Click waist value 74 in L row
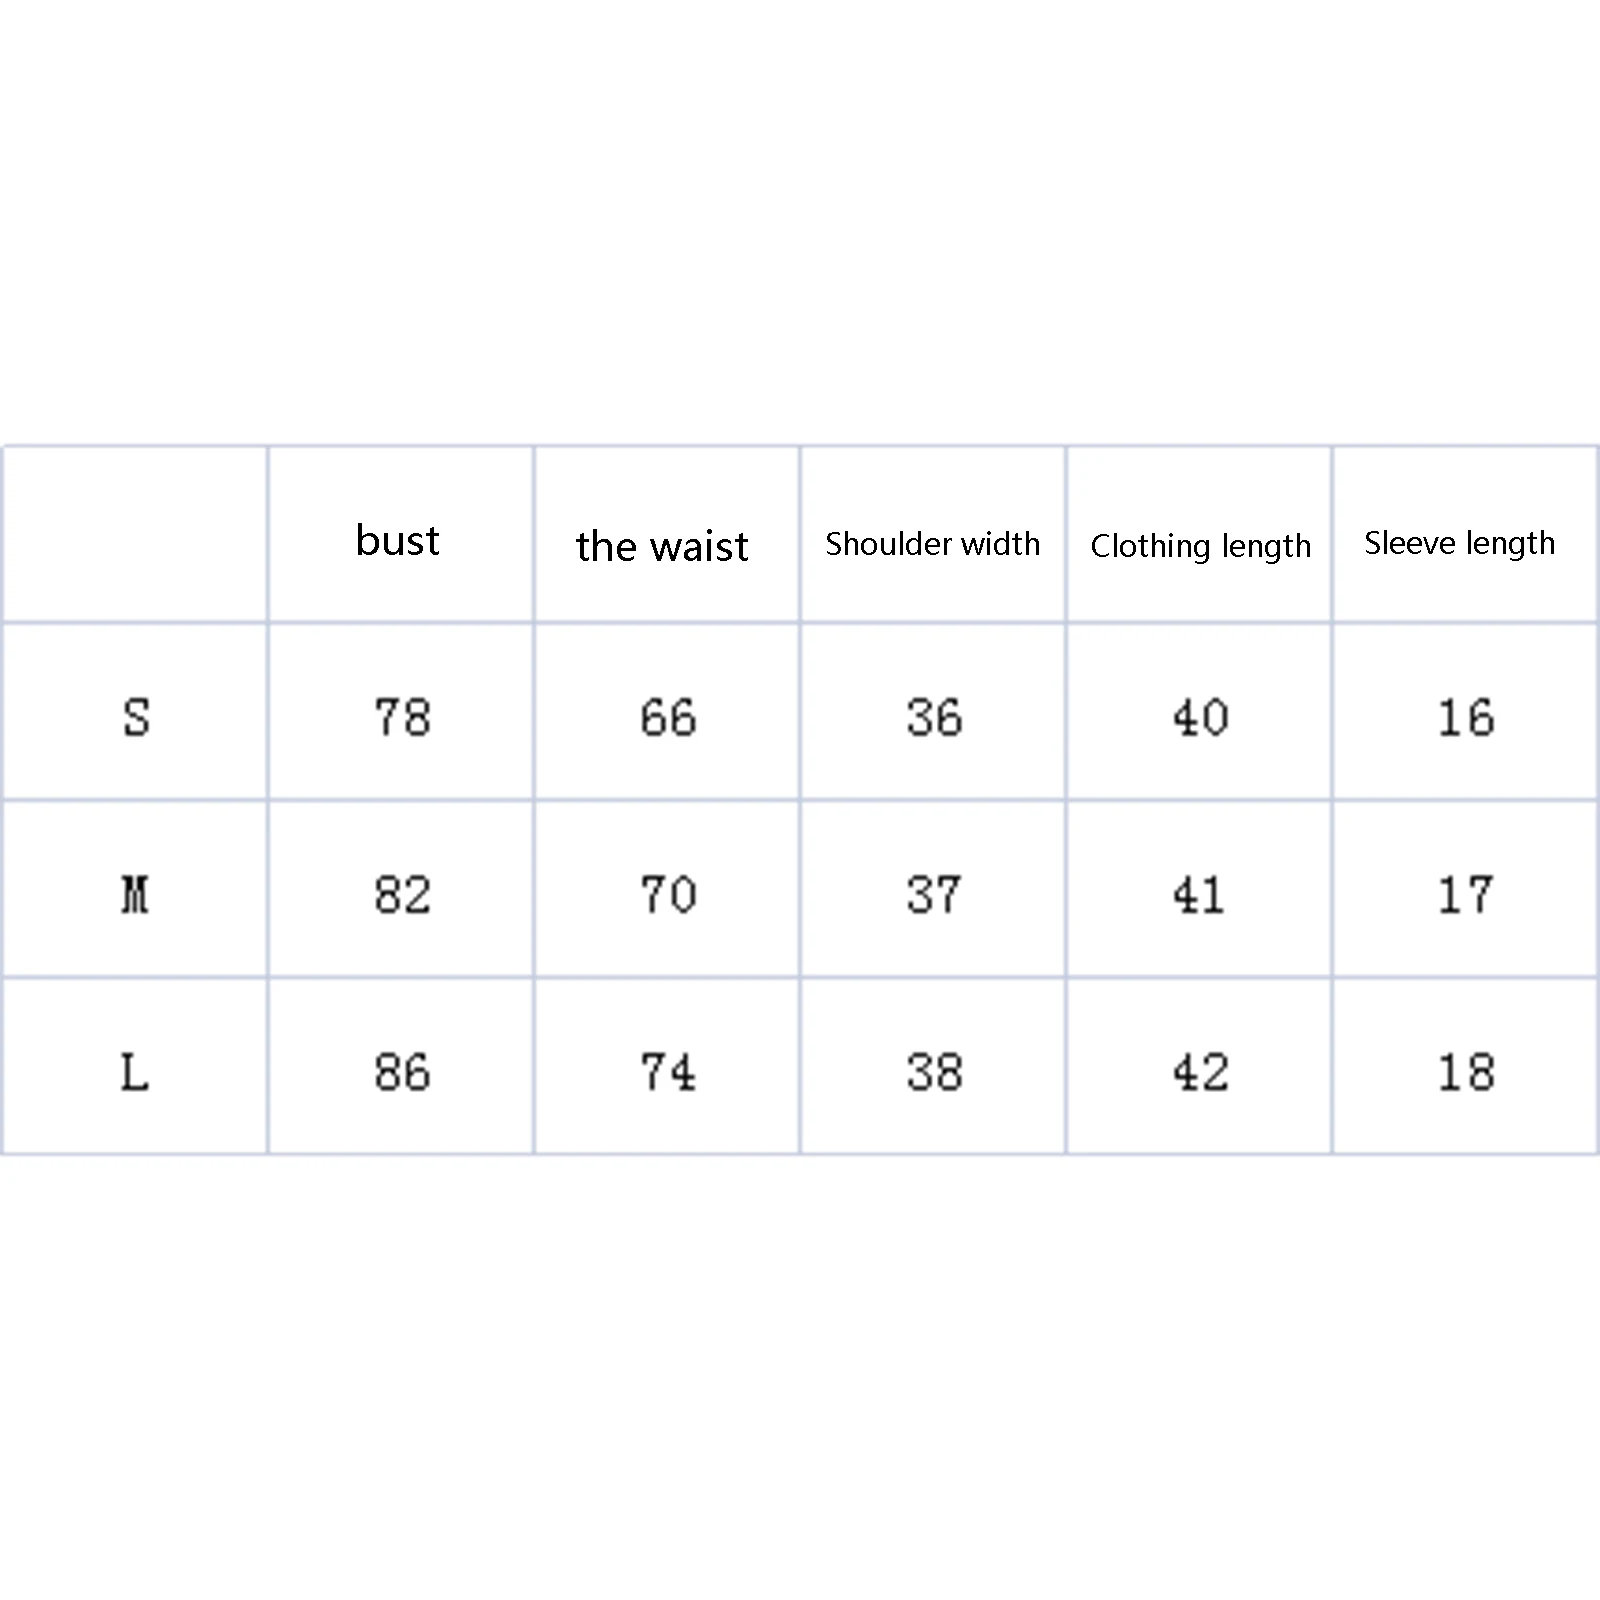The image size is (1600, 1600). (668, 1072)
